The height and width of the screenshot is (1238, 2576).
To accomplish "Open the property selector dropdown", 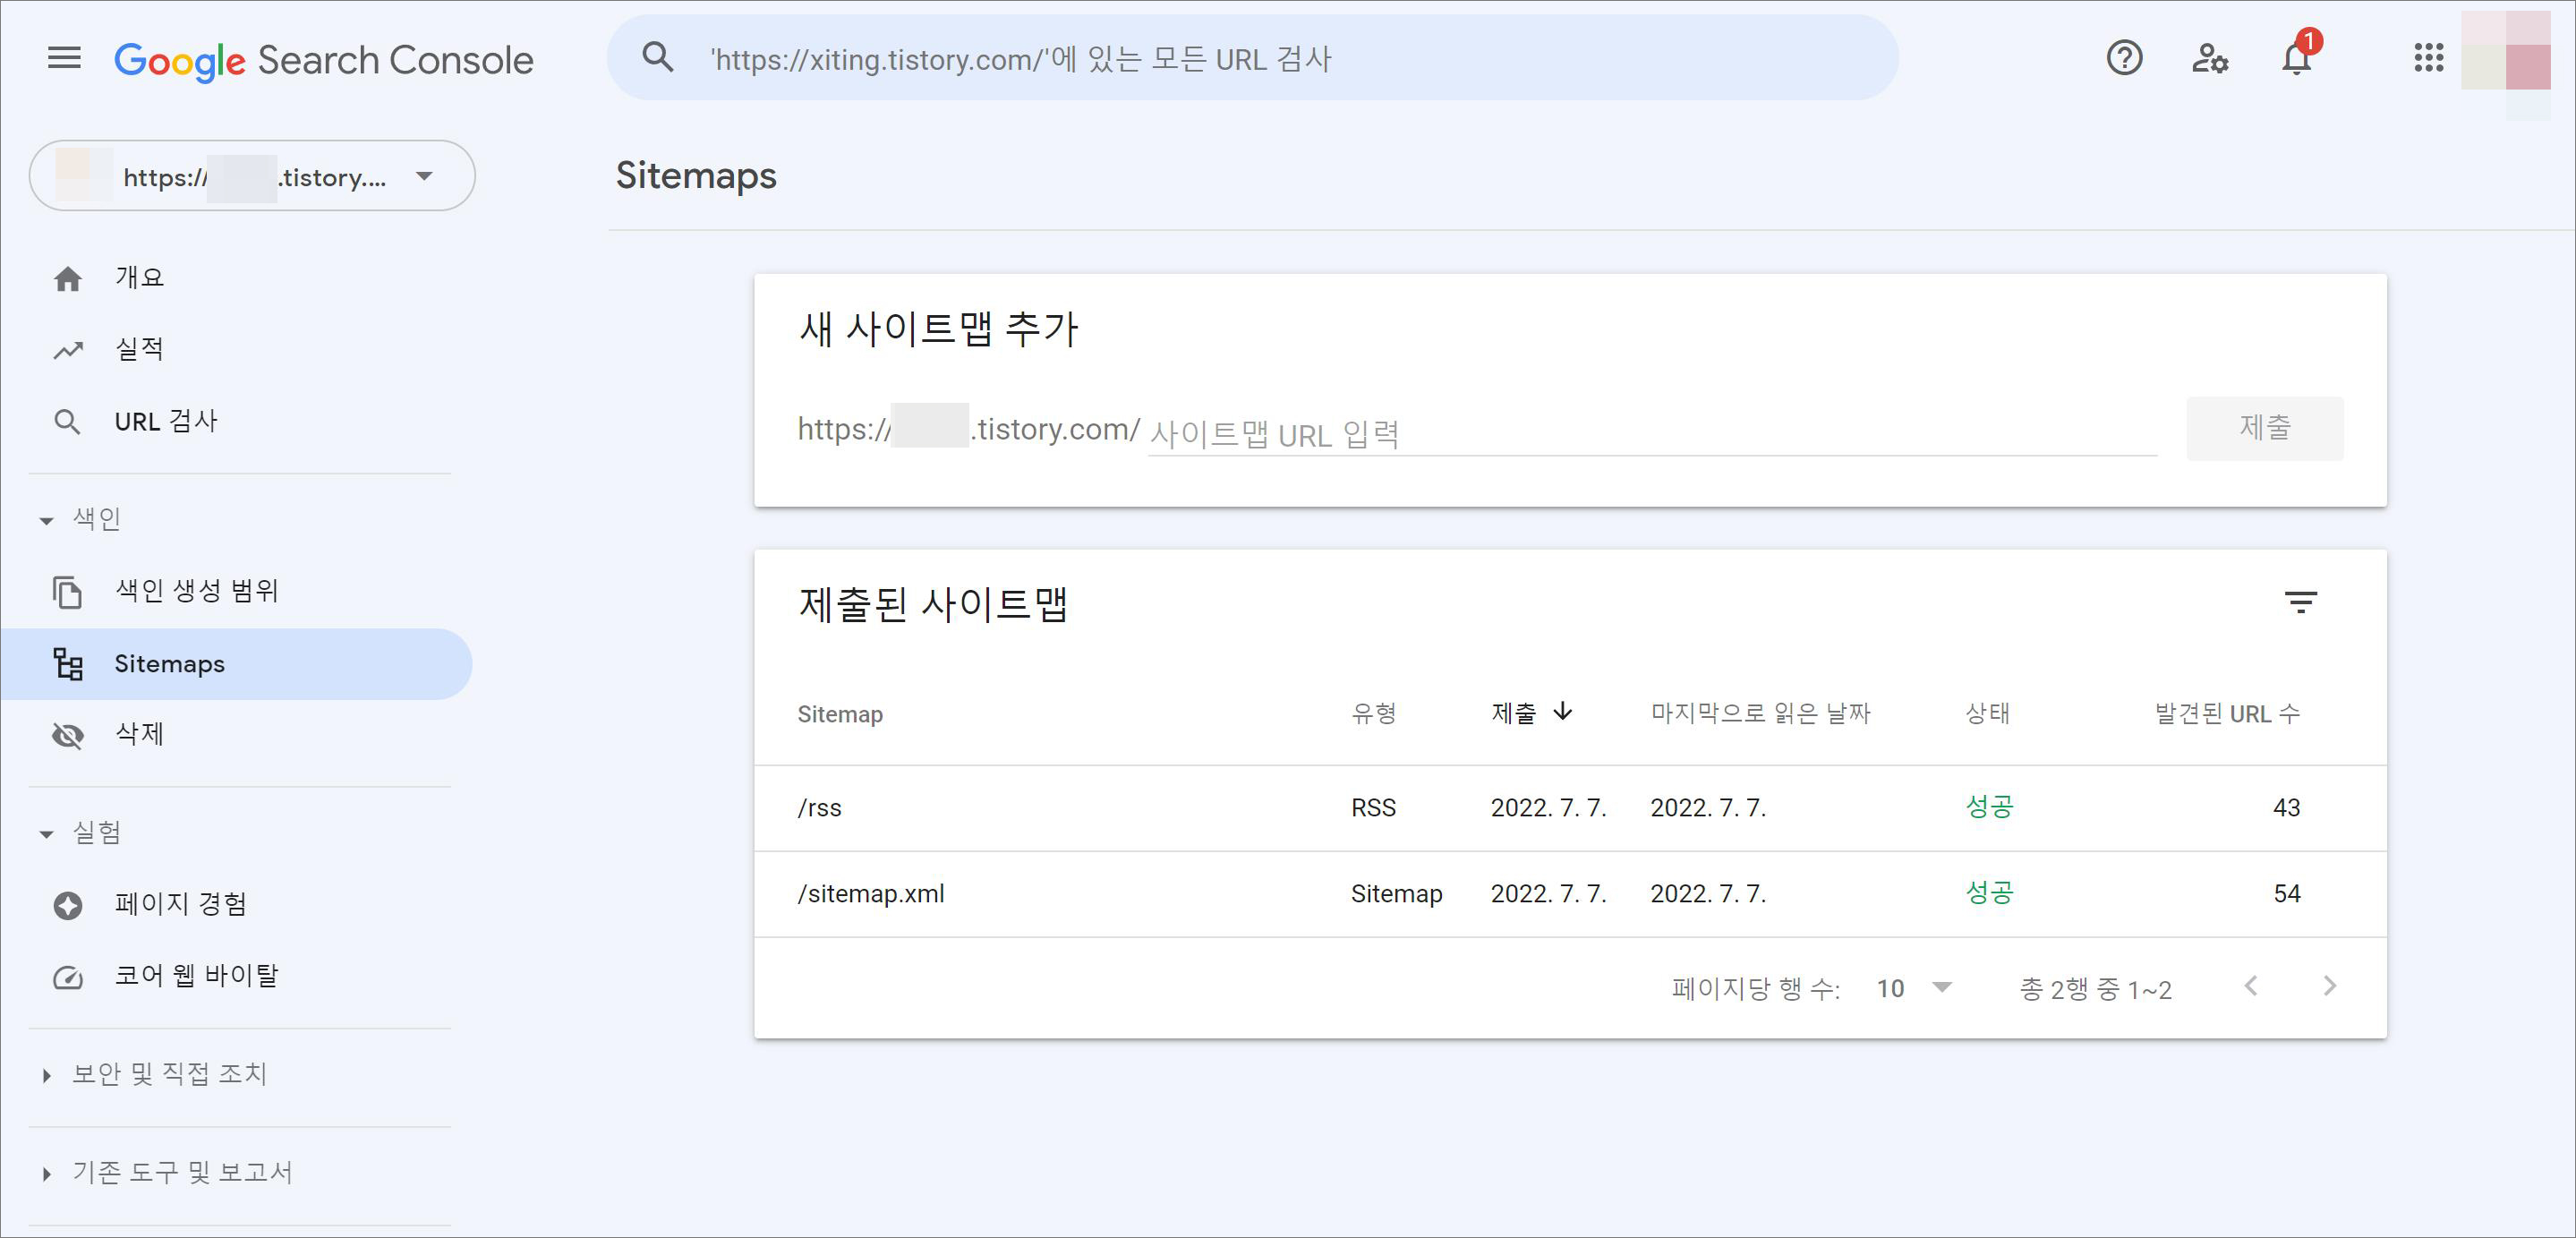I will click(252, 176).
